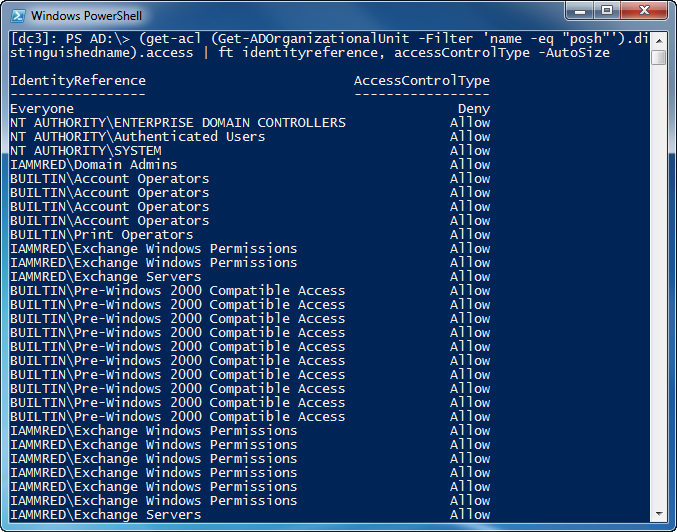Click the NT AUTHORITY\SYSTEM entry

(86, 150)
